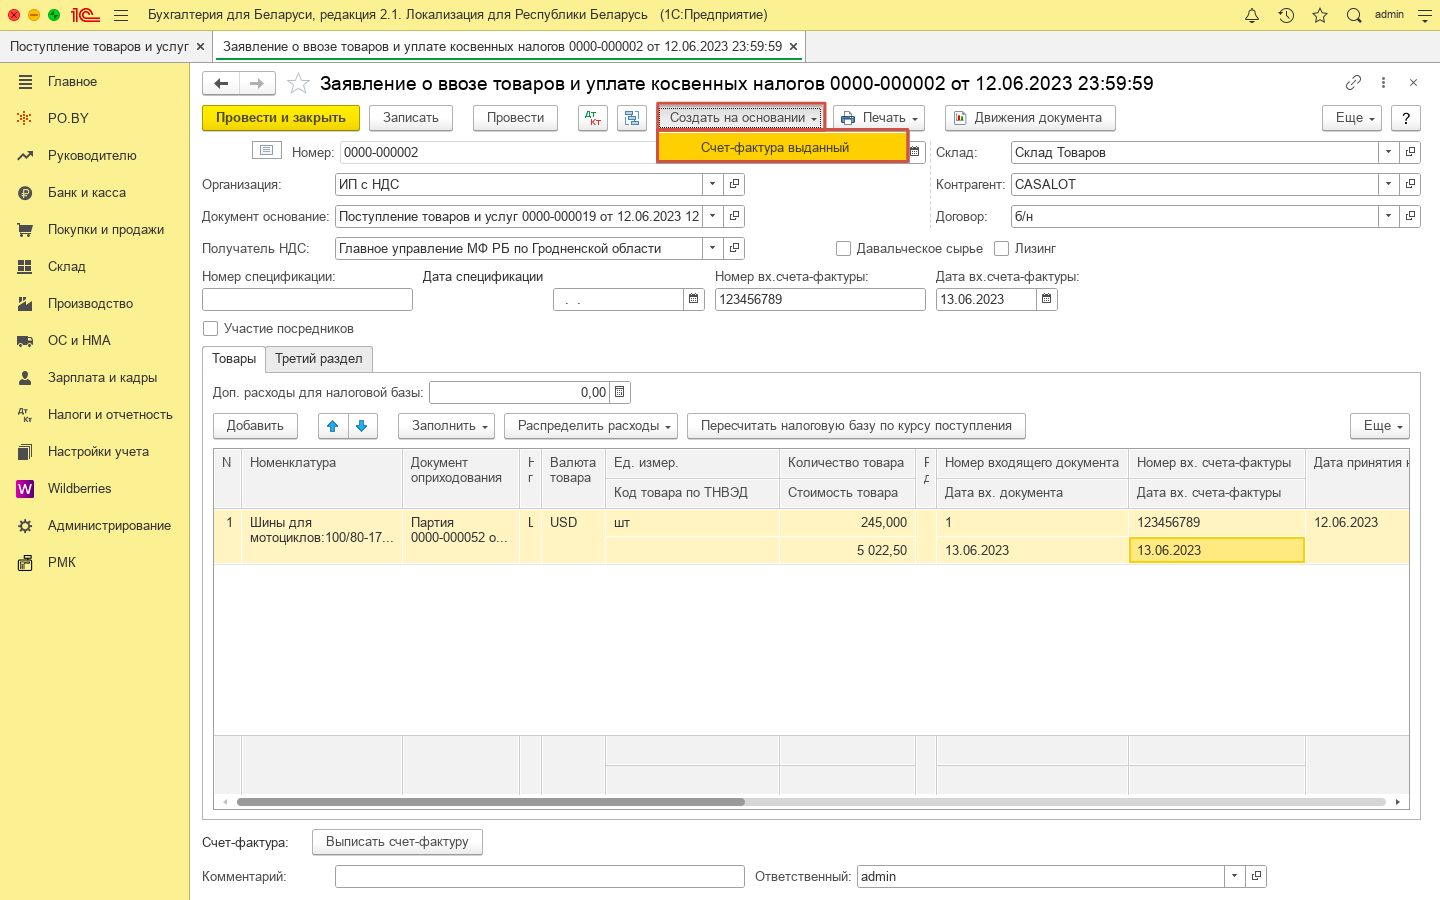
Task: Expand Документ основание dropdown arrow
Action: pyautogui.click(x=712, y=216)
